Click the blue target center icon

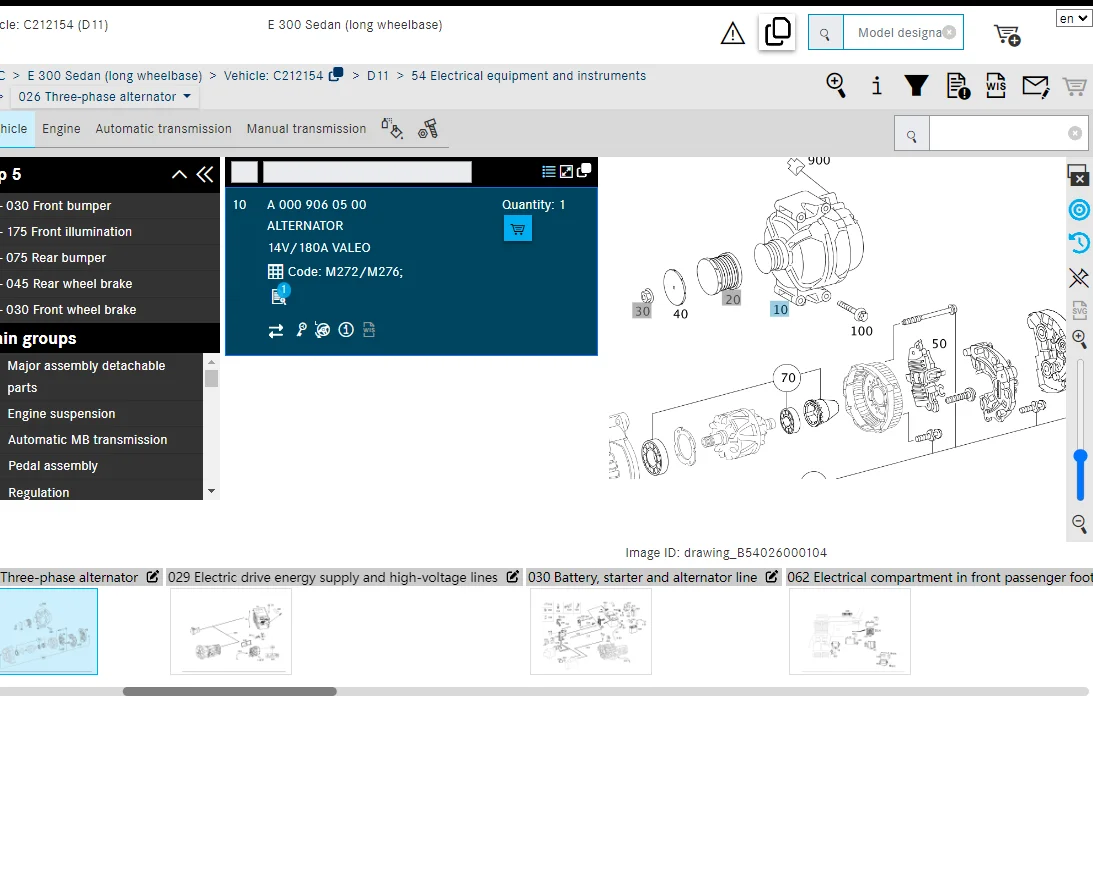pyautogui.click(x=1079, y=210)
